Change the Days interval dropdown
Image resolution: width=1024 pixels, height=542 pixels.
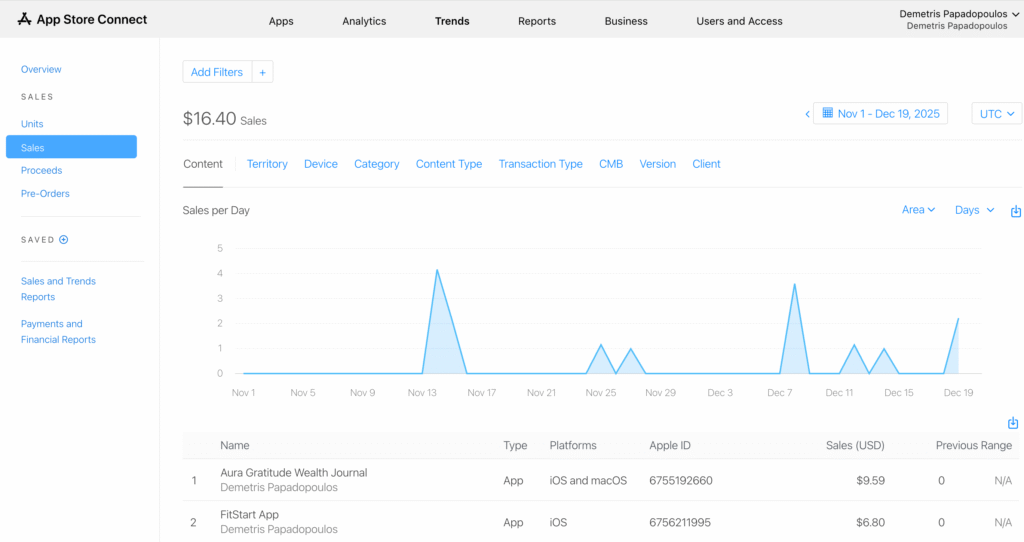[974, 210]
